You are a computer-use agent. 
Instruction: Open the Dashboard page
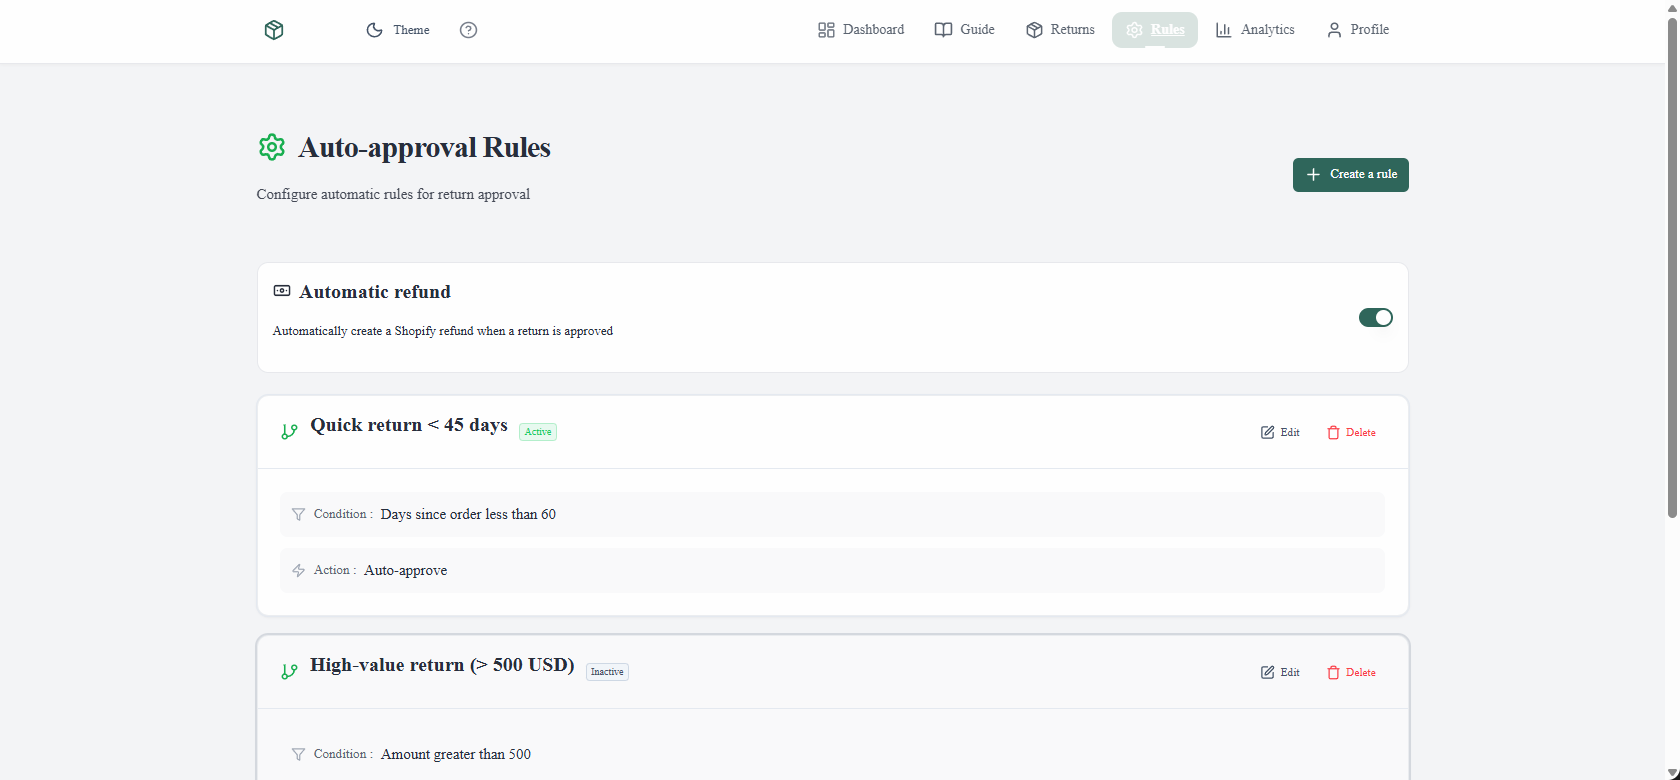click(861, 30)
